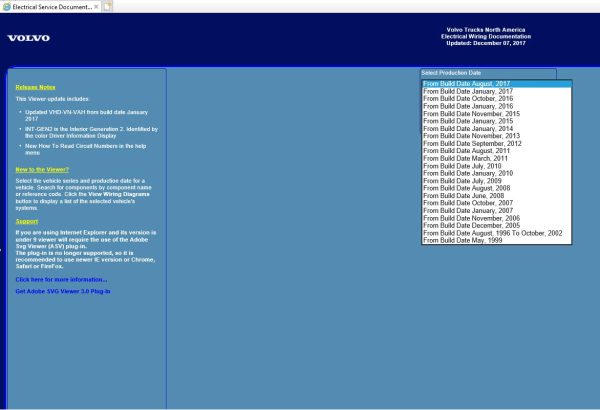Choose From Build Date December, 2005
This screenshot has height=410, width=600.
click(x=497, y=225)
